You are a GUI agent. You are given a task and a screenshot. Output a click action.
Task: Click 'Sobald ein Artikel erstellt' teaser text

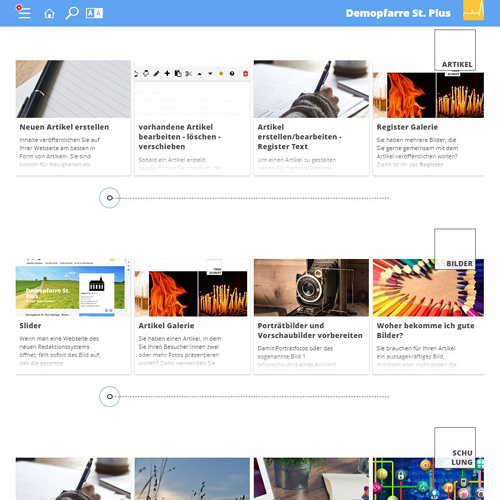click(x=172, y=160)
